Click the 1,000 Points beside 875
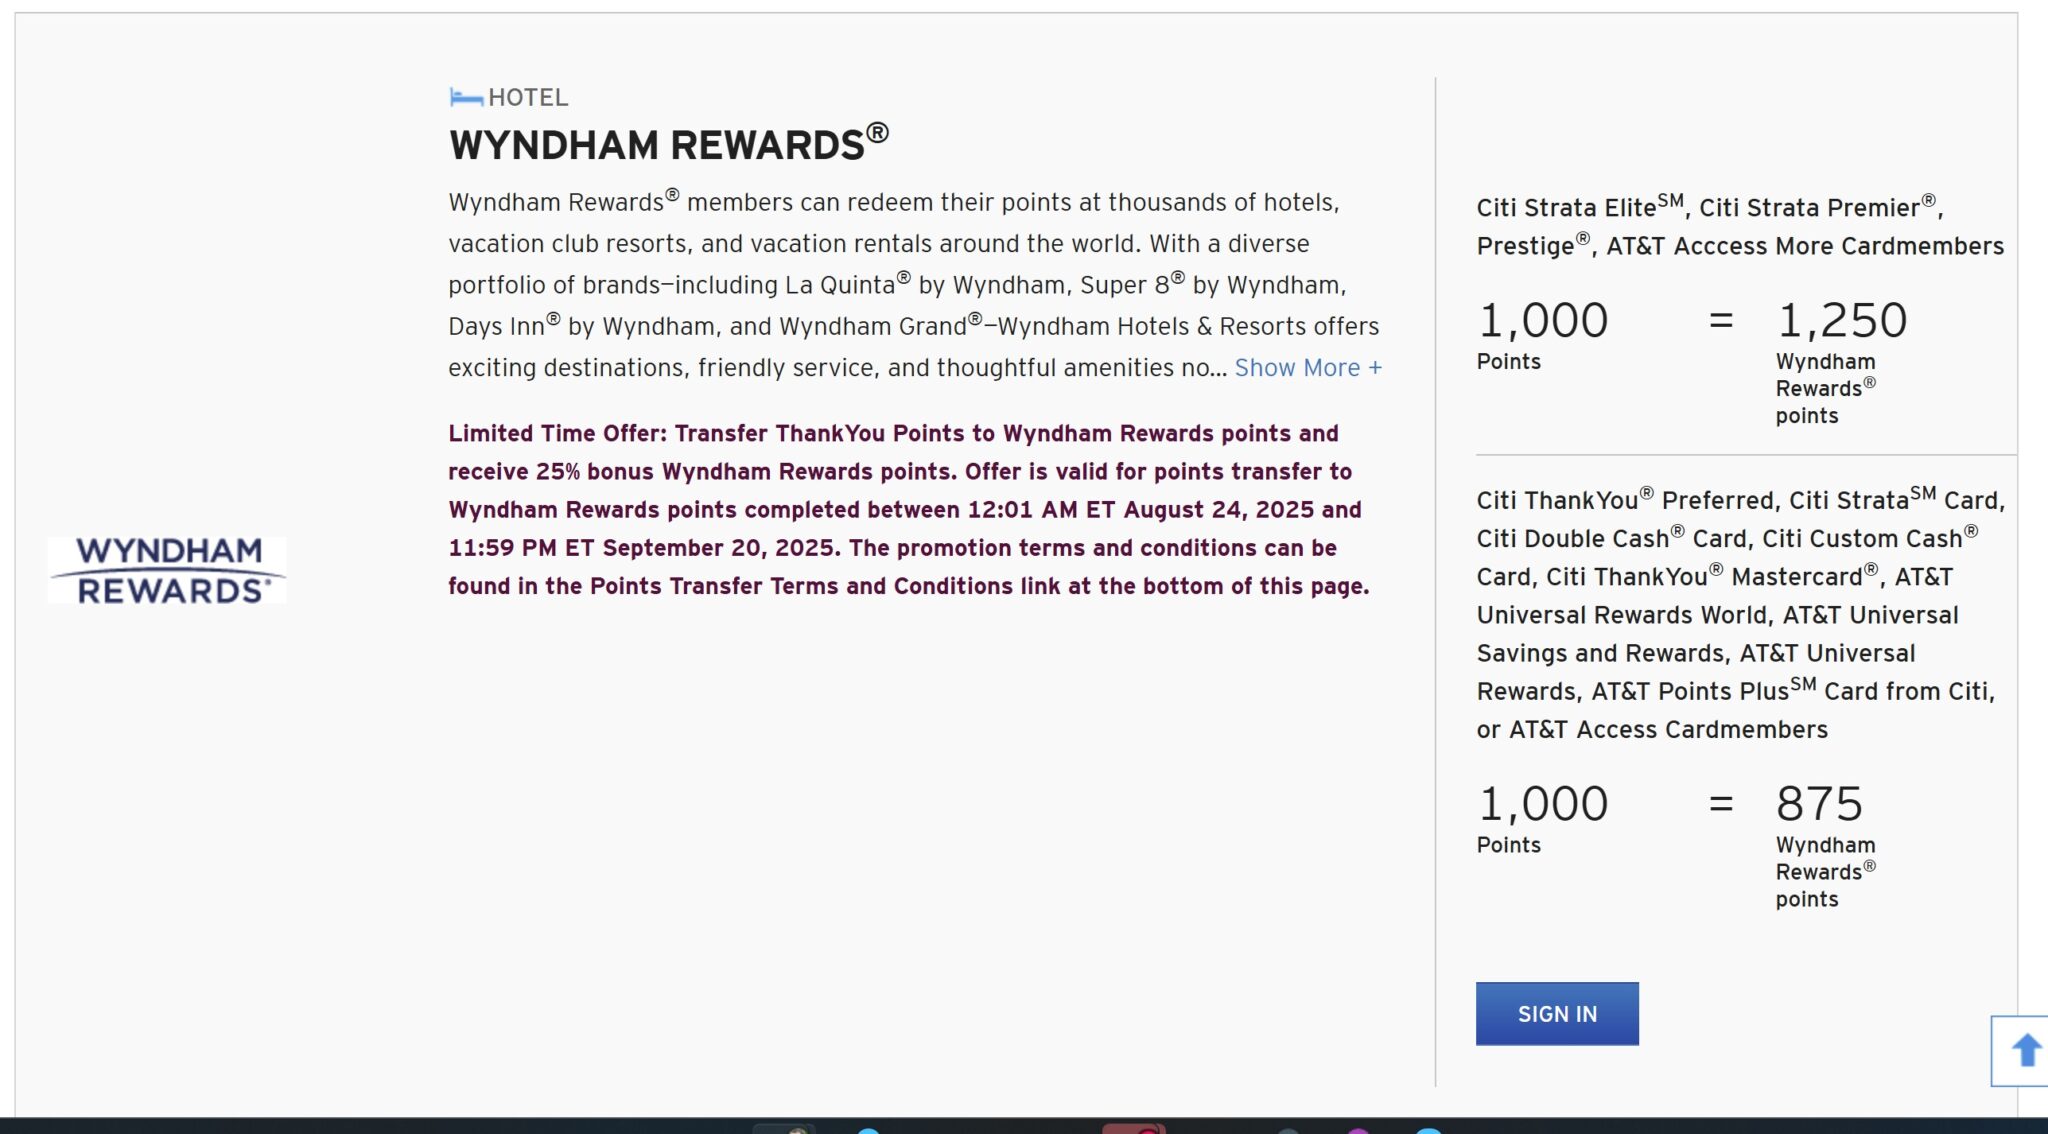Screen dimensions: 2048x1134 (1542, 818)
